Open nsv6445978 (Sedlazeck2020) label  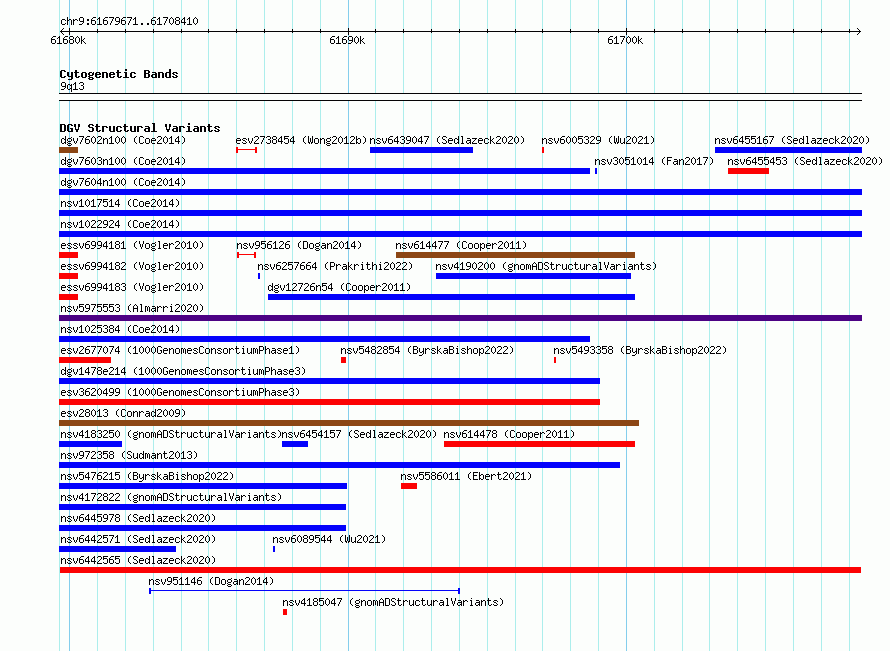click(x=138, y=518)
